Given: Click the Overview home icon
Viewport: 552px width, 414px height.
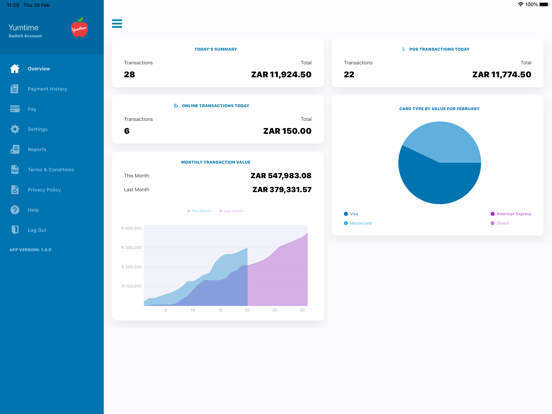Looking at the screenshot, I should pyautogui.click(x=15, y=69).
